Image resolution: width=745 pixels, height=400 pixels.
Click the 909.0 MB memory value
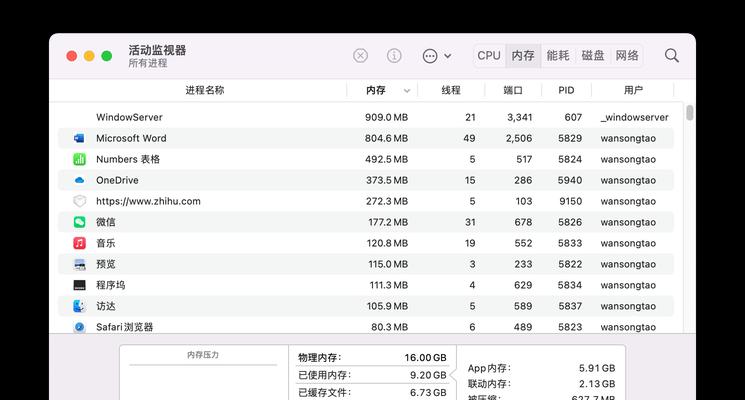[x=386, y=117]
